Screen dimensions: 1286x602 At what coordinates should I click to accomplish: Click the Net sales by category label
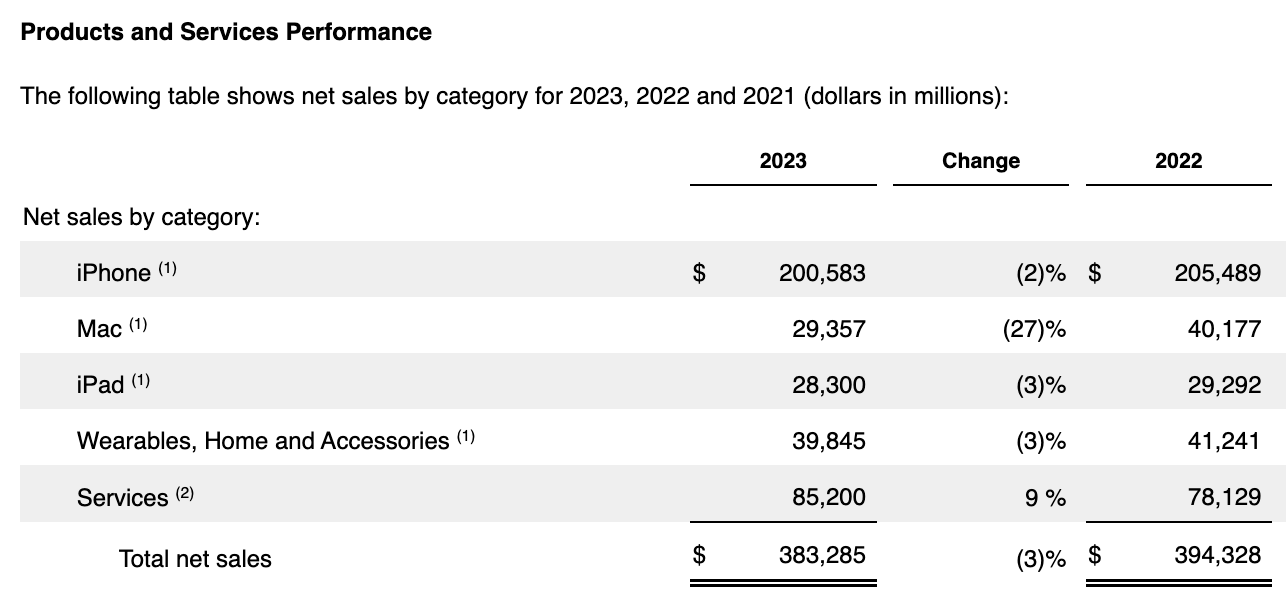tap(141, 217)
